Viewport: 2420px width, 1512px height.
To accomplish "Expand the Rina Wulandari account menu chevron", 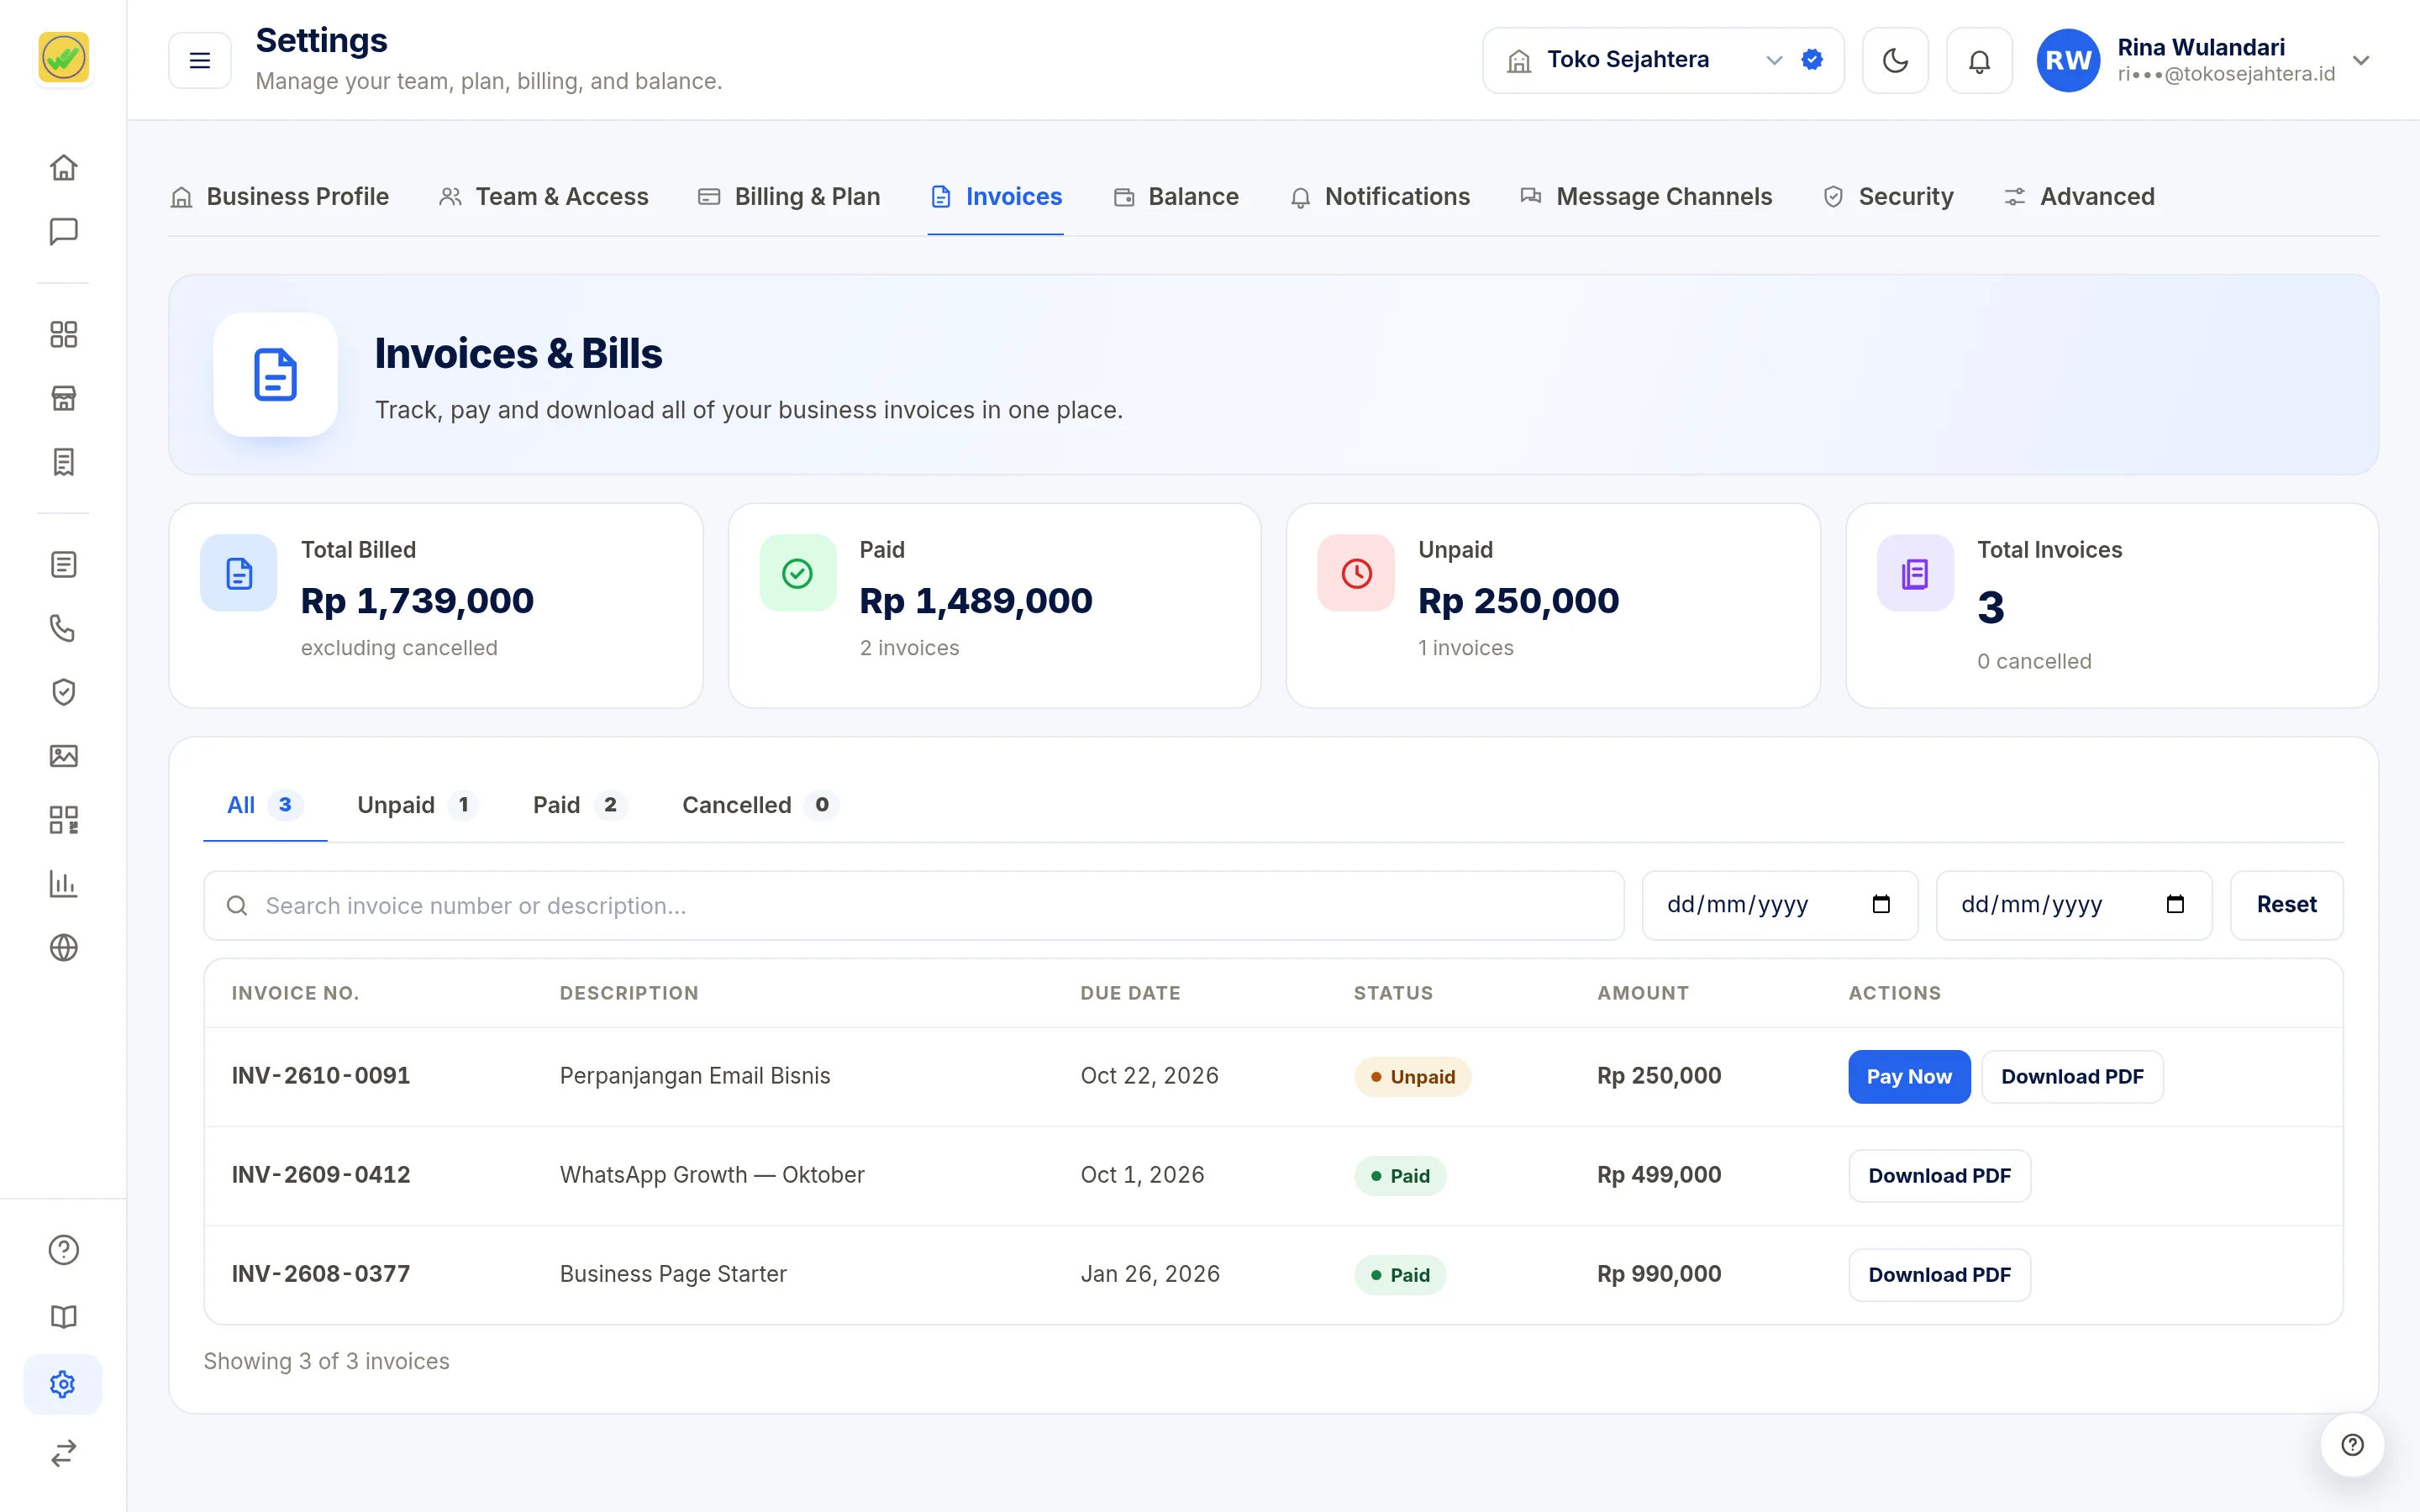I will pyautogui.click(x=2361, y=60).
